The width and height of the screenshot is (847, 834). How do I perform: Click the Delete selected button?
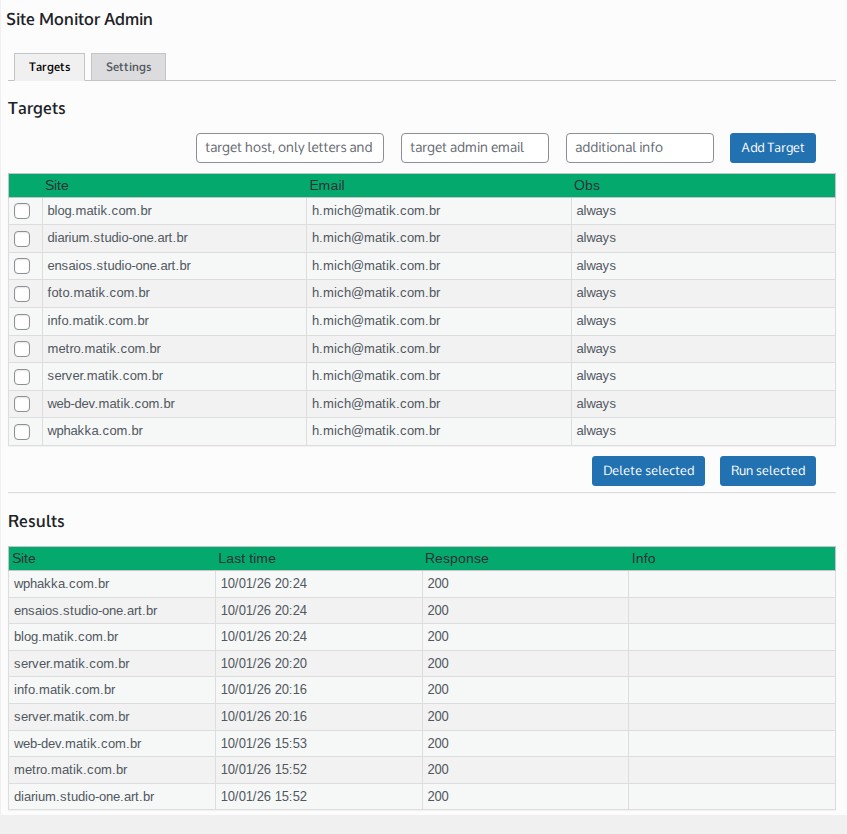(648, 471)
